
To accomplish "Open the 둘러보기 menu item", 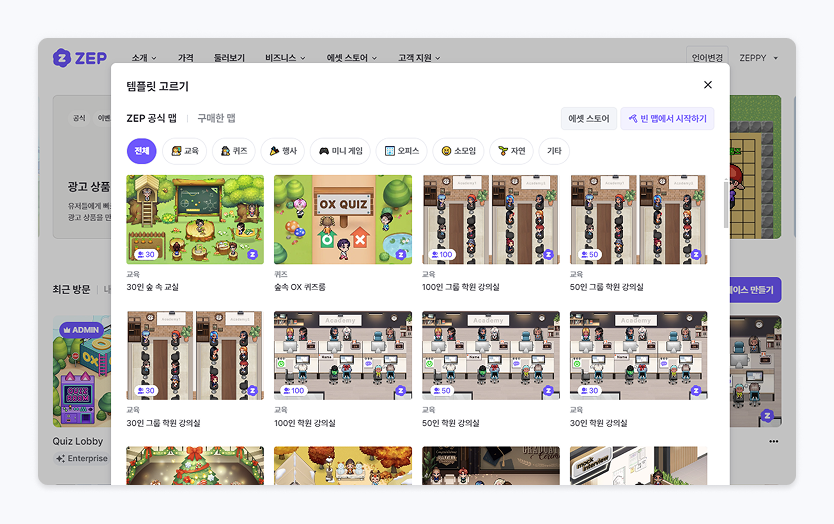I will pyautogui.click(x=229, y=57).
